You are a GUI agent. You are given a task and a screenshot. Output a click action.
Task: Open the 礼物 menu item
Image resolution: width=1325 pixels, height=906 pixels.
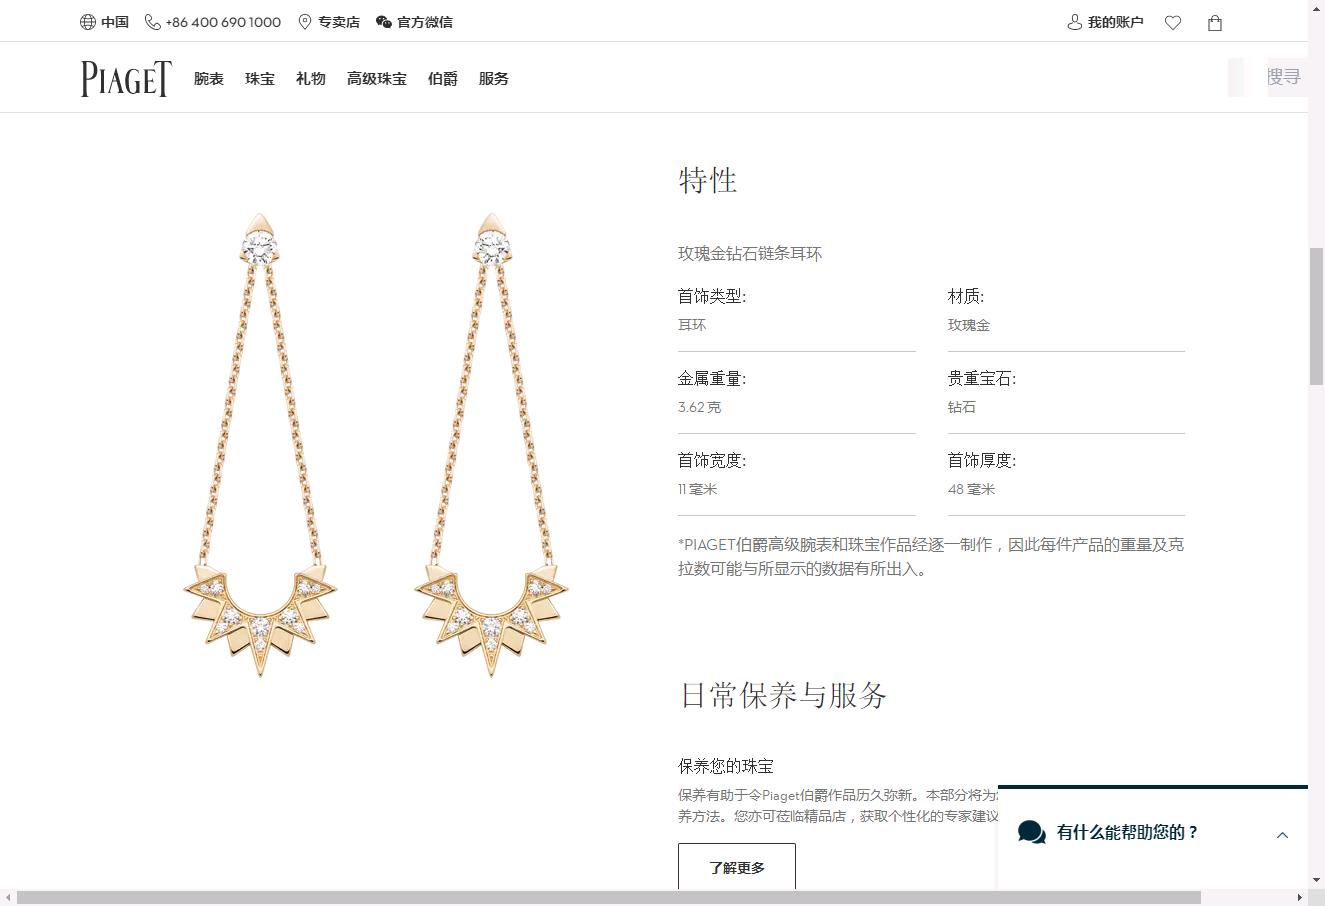[311, 79]
